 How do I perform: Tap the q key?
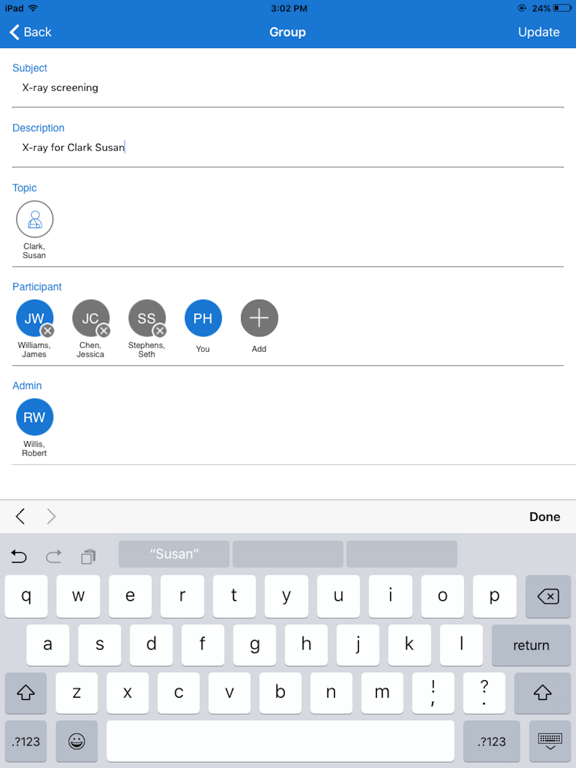click(x=26, y=596)
